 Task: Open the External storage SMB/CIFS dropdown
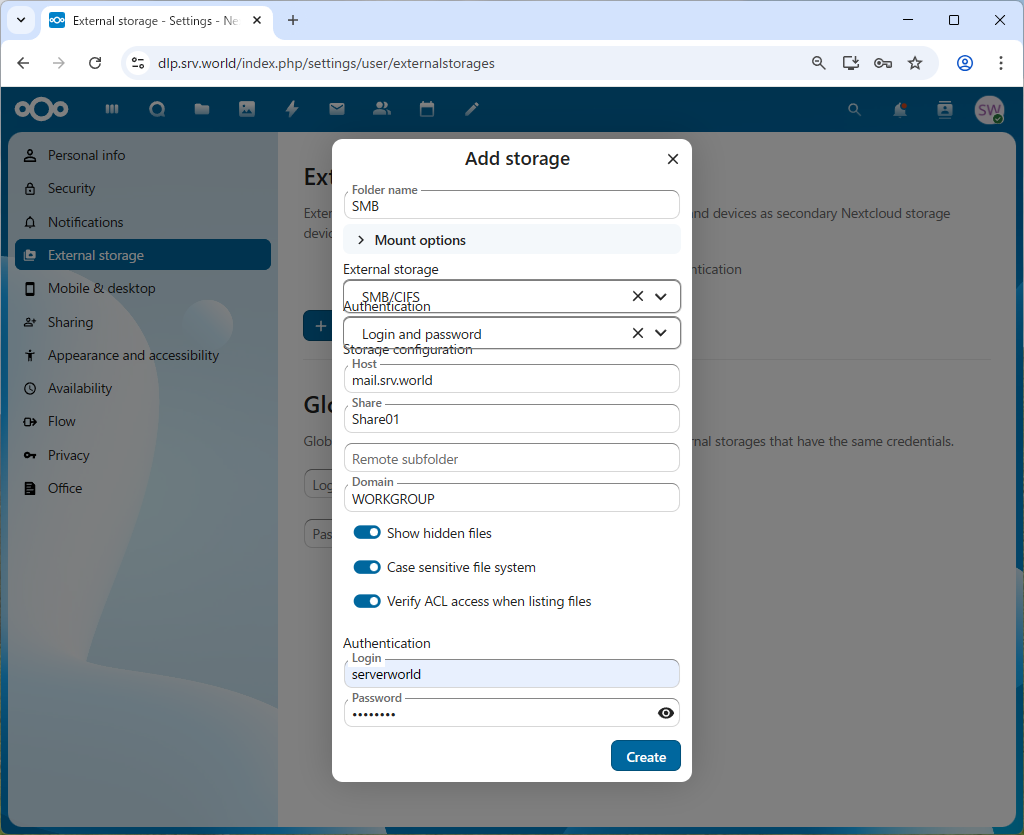click(661, 296)
